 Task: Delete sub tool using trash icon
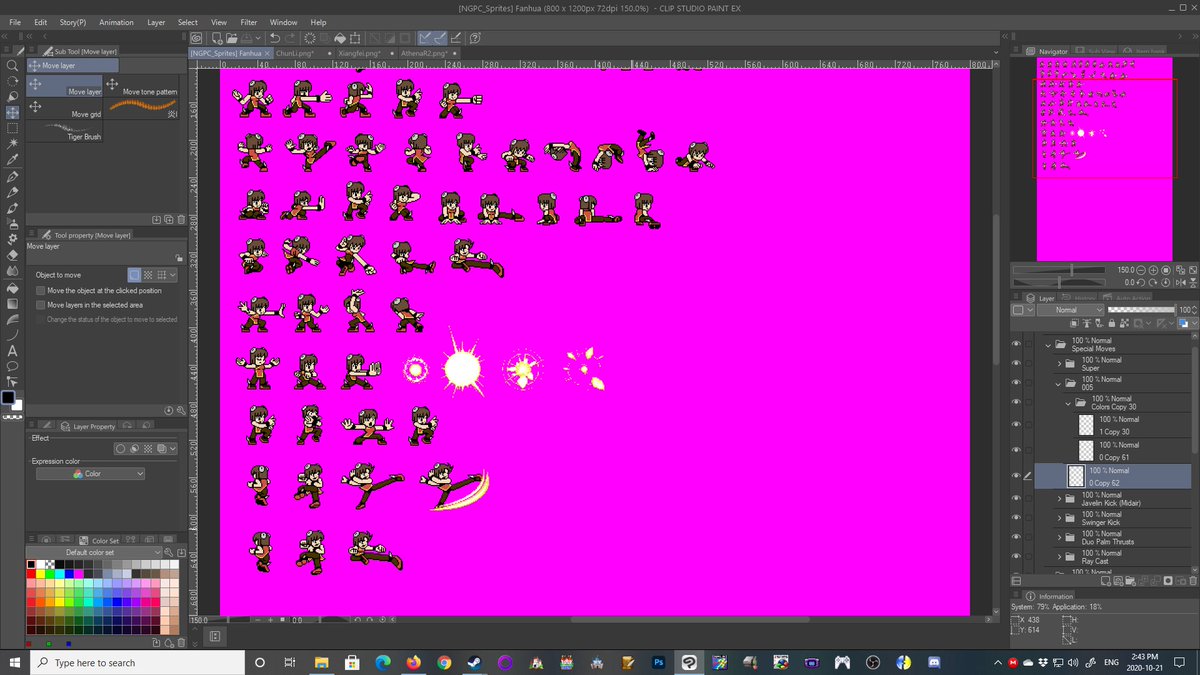[x=180, y=218]
